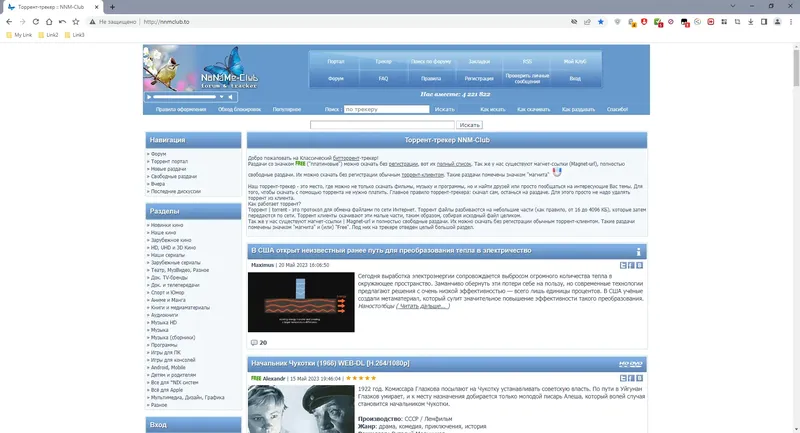Click the play button on the header audio player

(149, 97)
